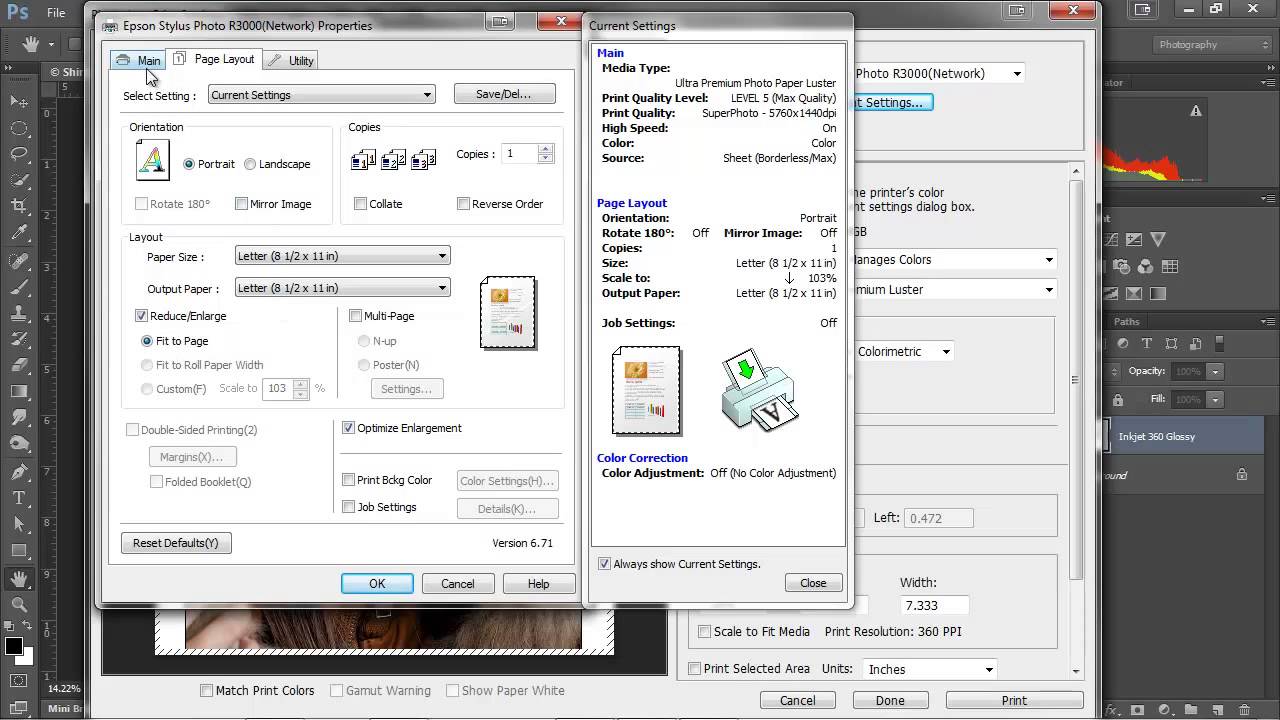
Task: Click the Add layer mask icon
Action: click(1136, 710)
